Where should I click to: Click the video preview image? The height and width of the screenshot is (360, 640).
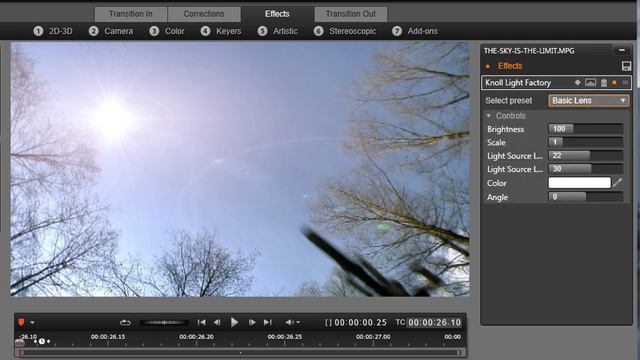(240, 169)
